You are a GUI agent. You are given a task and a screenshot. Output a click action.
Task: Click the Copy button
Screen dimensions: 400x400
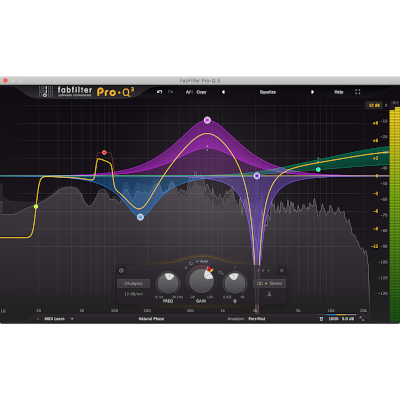(x=201, y=92)
